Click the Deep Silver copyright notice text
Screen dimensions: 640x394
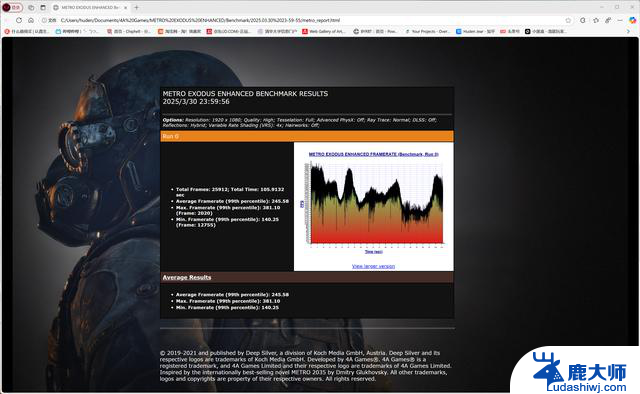coord(305,366)
